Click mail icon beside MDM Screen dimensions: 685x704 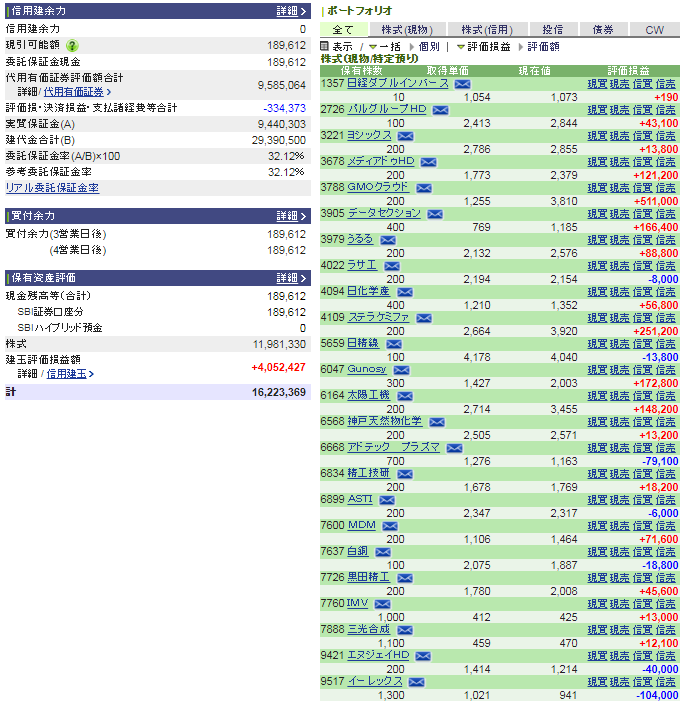point(390,527)
